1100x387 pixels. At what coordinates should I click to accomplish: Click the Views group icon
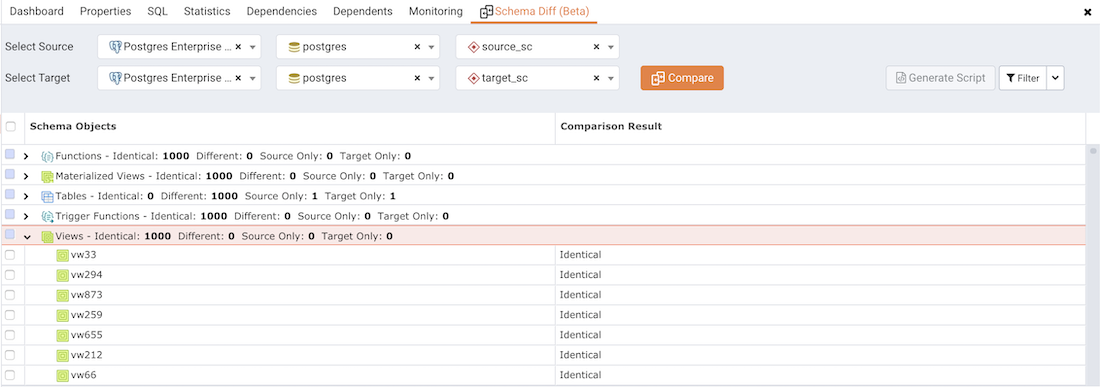pos(47,237)
